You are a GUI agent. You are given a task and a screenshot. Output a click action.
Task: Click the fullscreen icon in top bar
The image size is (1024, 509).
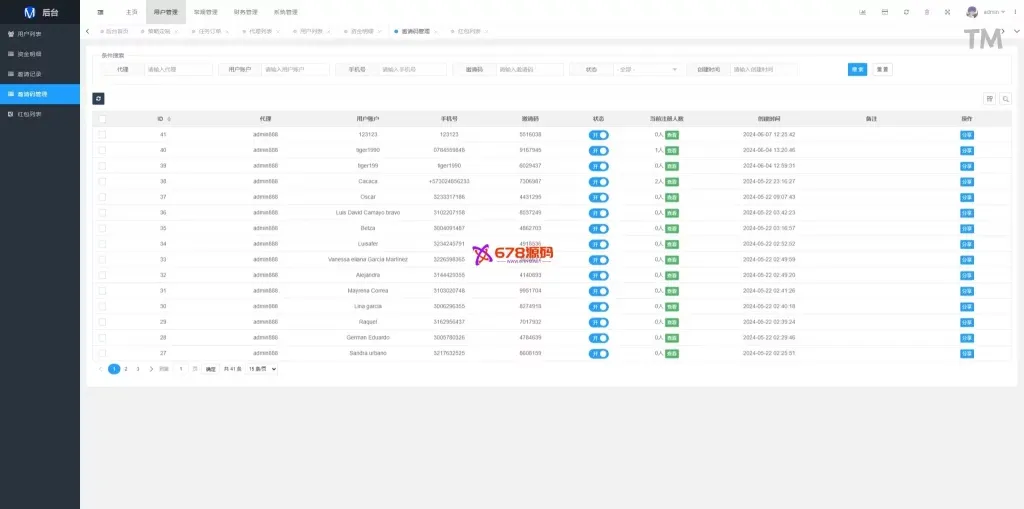pyautogui.click(x=948, y=12)
